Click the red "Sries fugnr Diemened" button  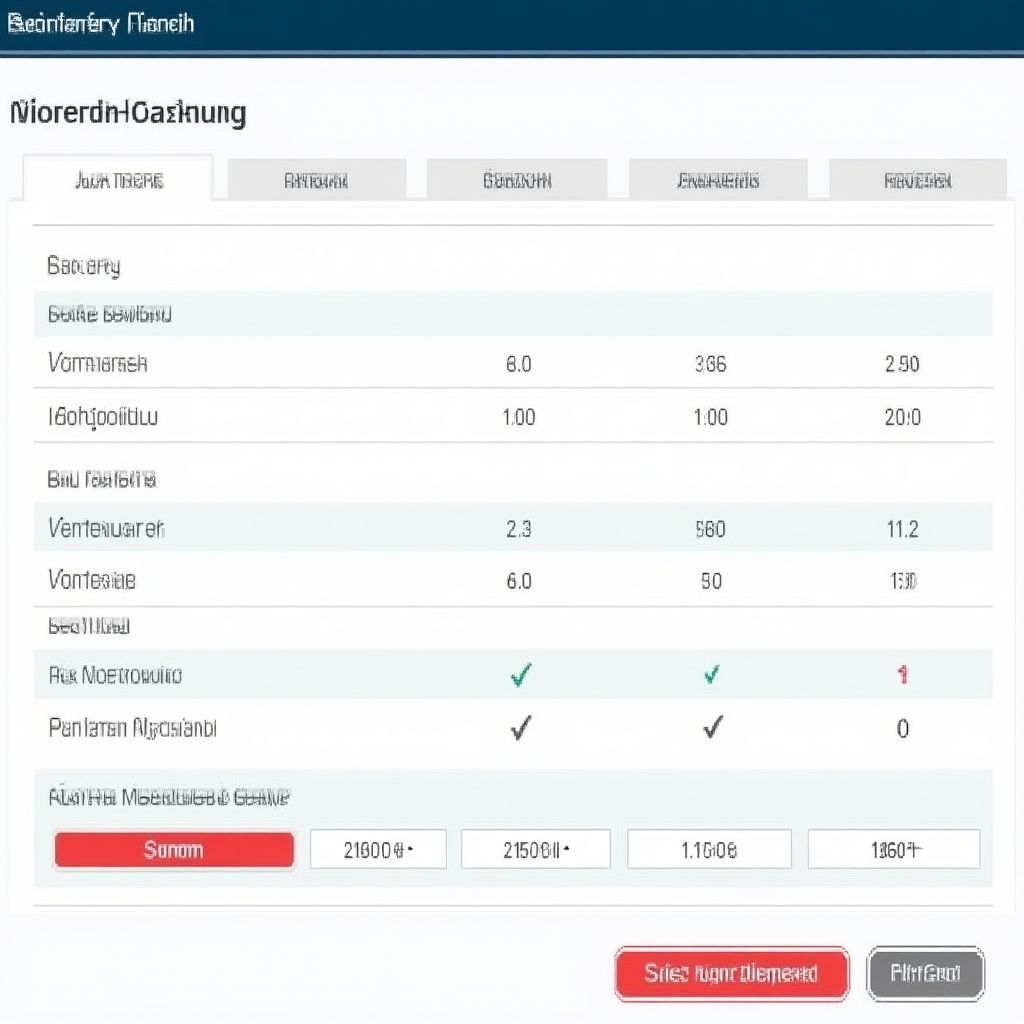731,973
